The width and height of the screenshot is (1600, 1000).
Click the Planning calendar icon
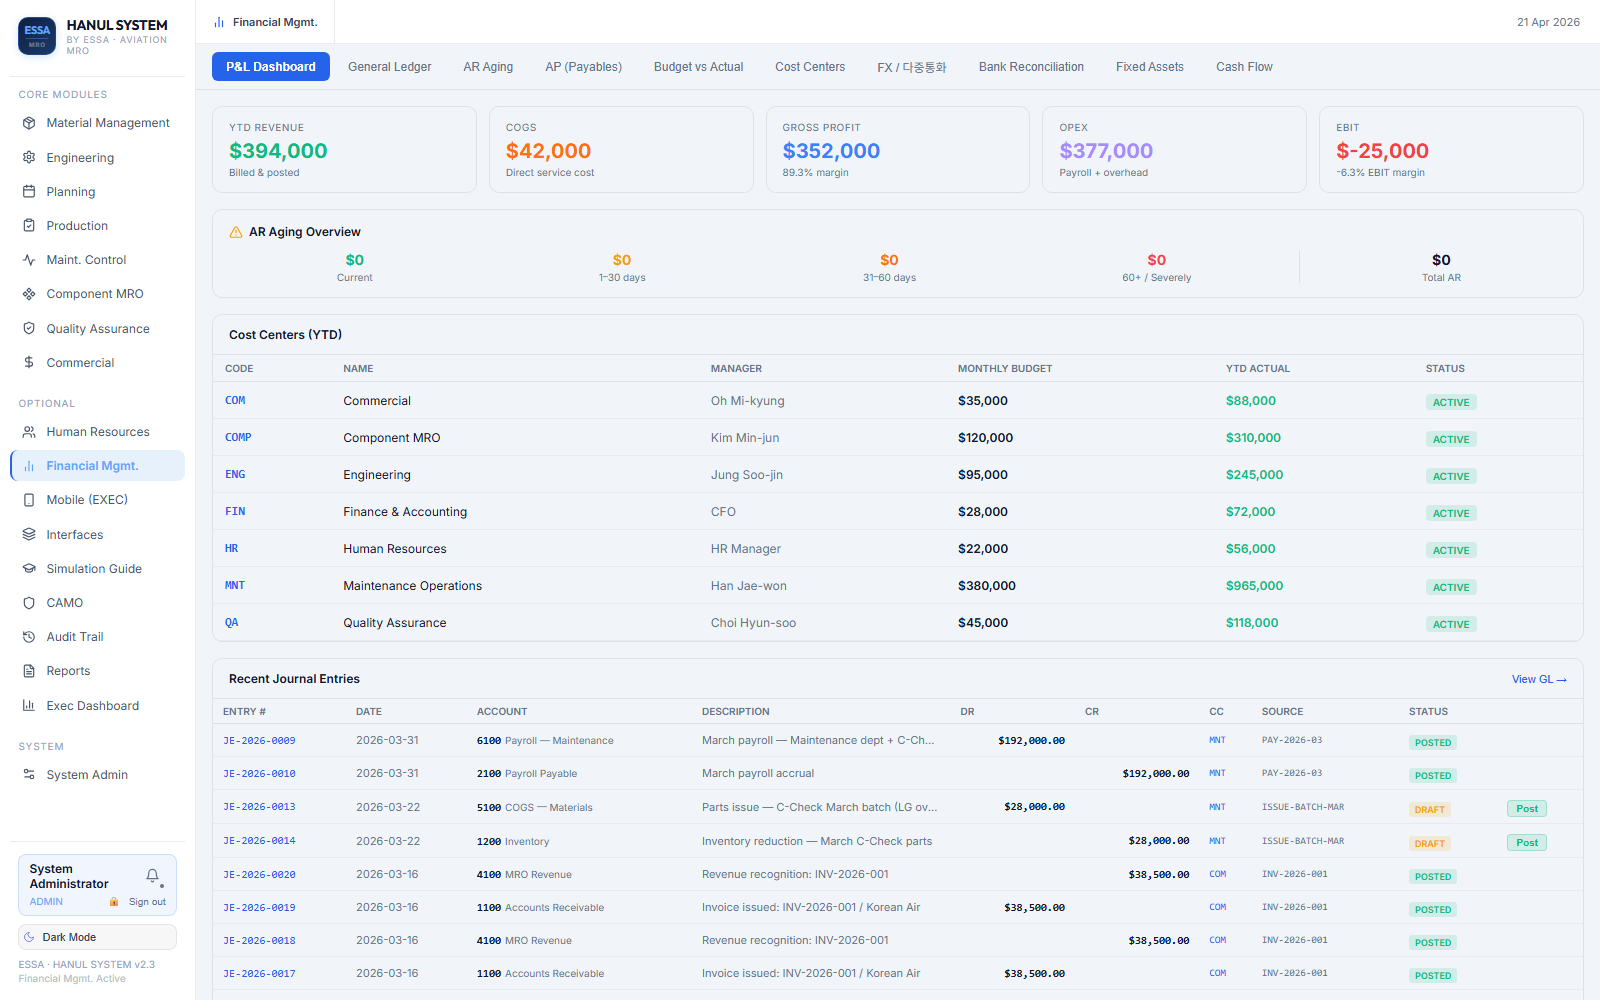[x=29, y=192]
